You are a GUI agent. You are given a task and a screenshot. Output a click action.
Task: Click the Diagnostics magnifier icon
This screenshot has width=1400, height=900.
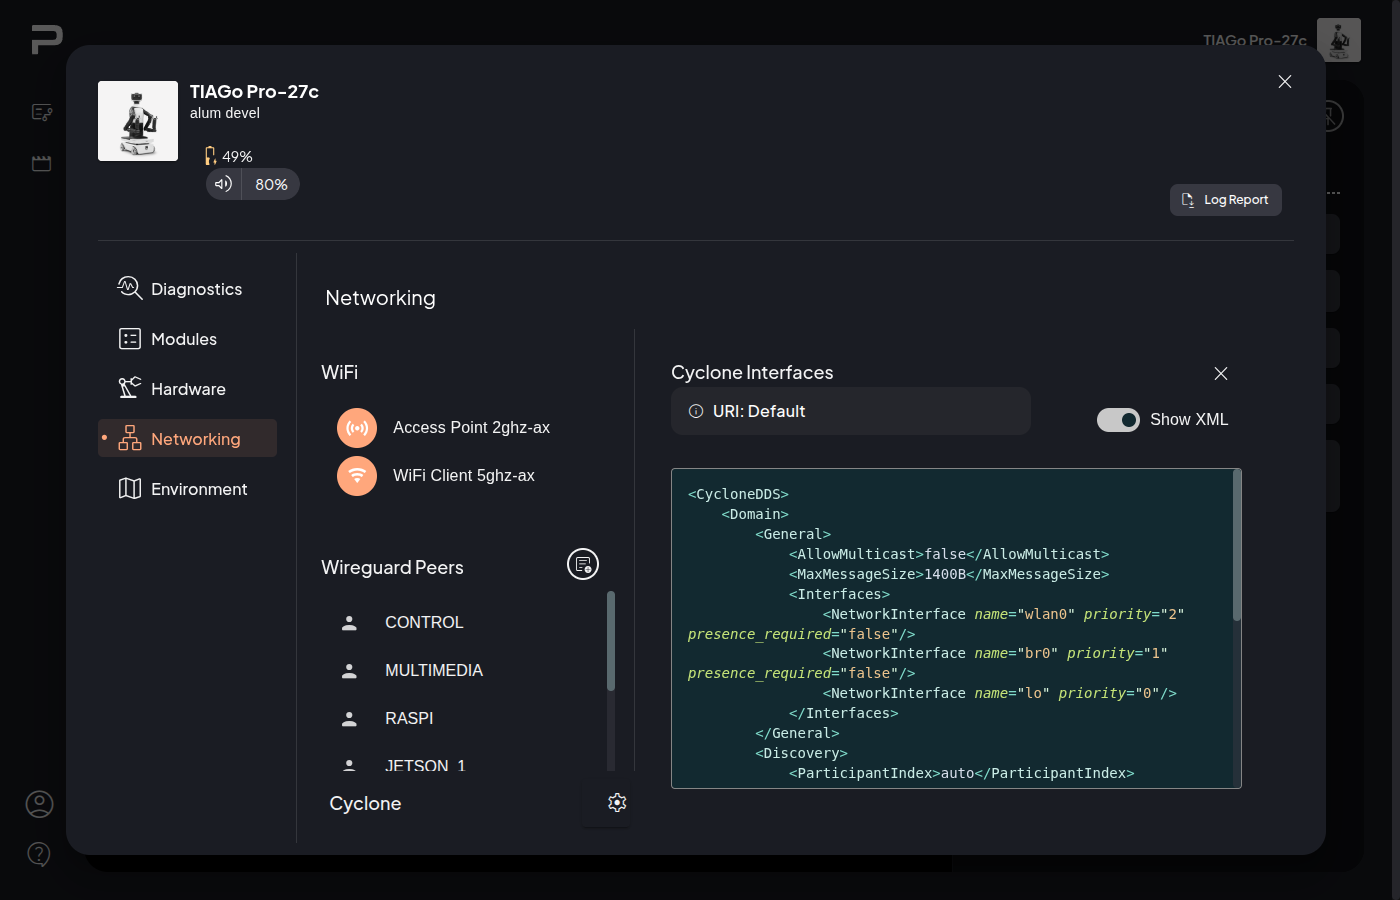[x=130, y=288]
